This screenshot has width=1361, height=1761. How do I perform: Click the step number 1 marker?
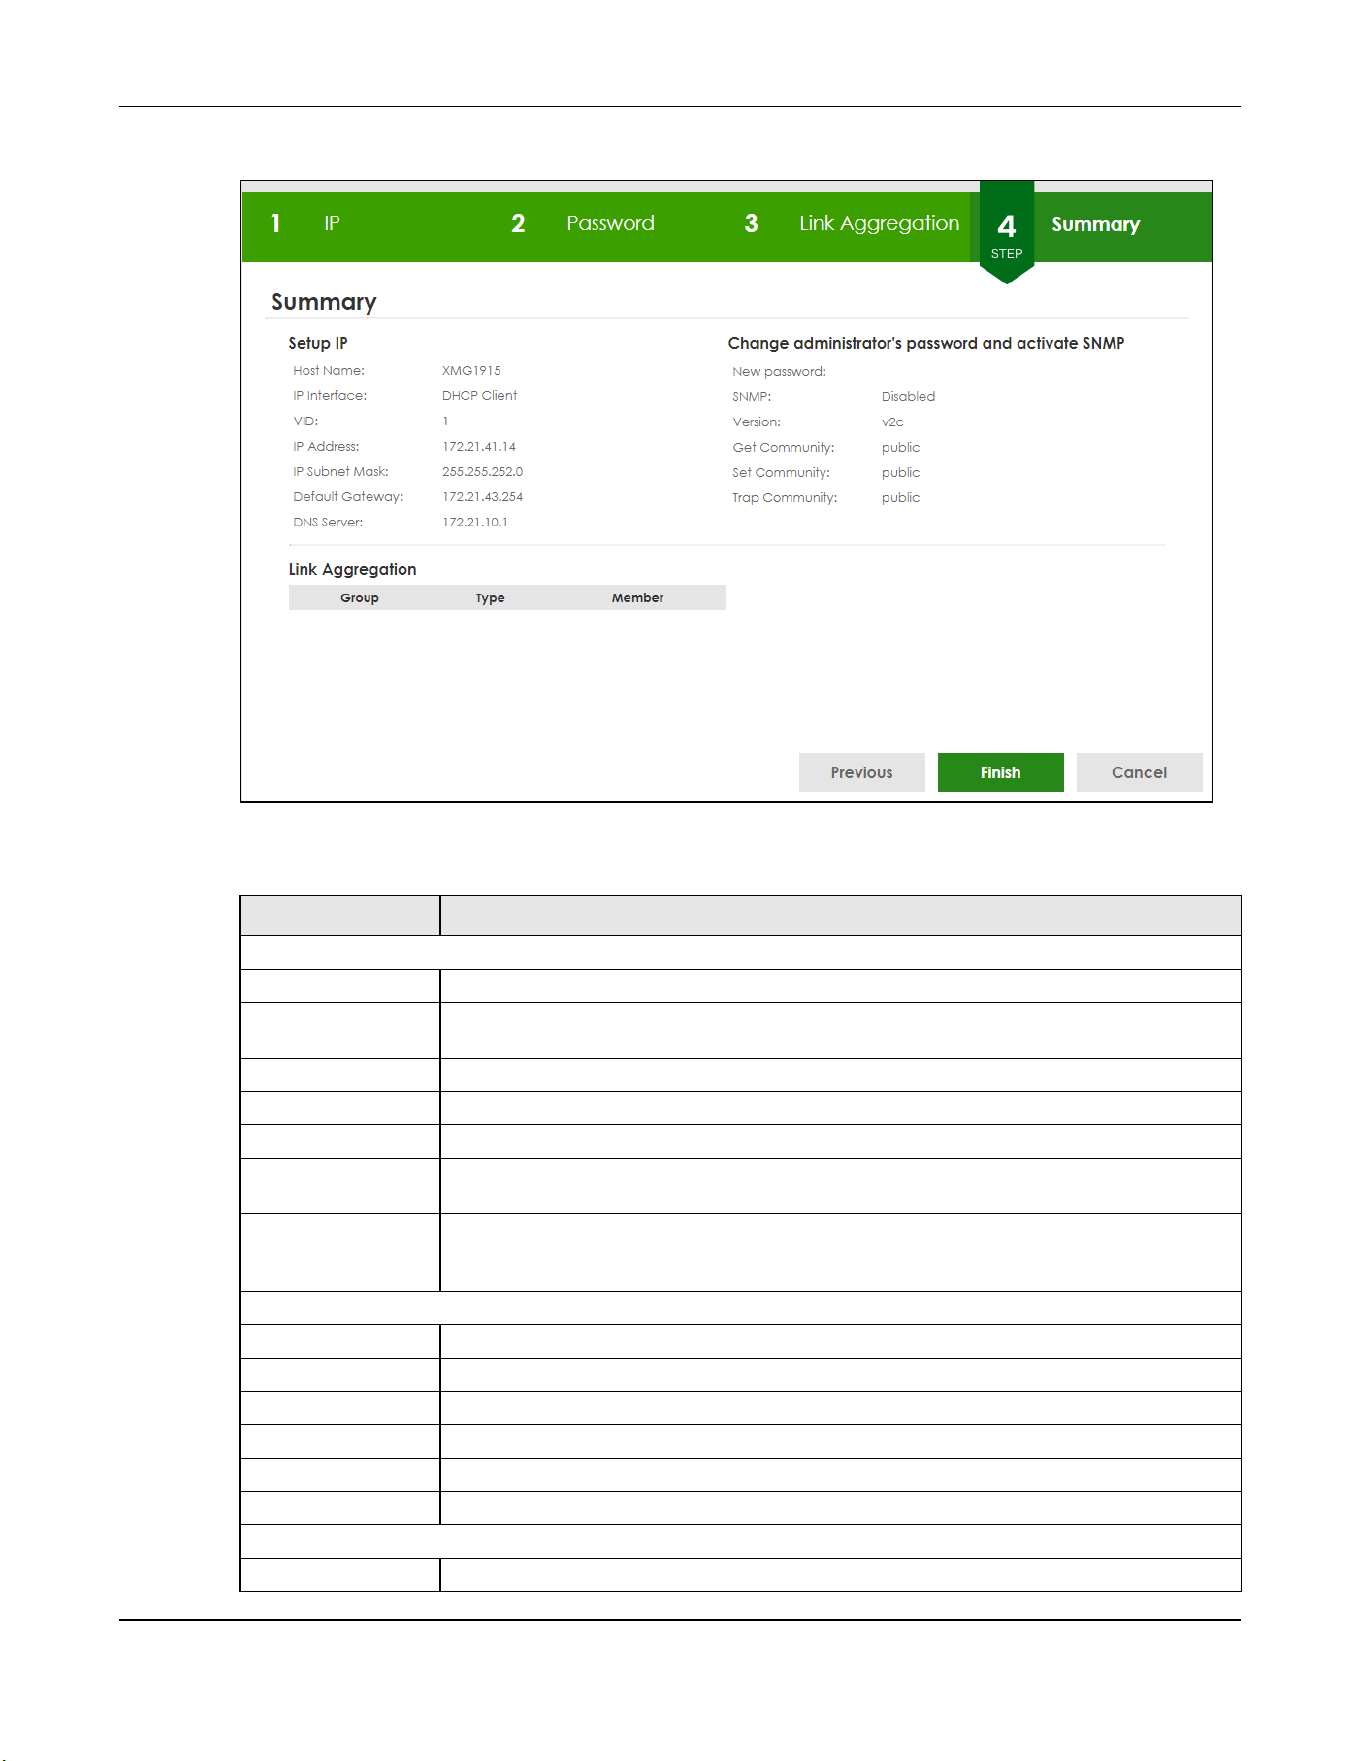click(x=276, y=223)
